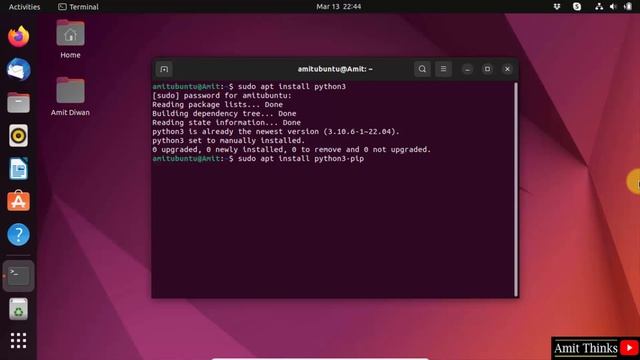Open Ubuntu Software store icon
The height and width of the screenshot is (360, 640).
[x=18, y=201]
